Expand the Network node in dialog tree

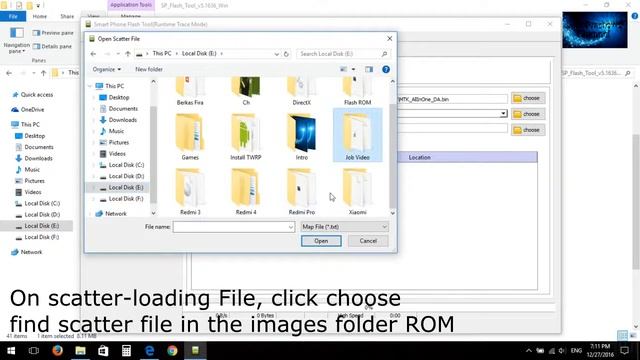pyautogui.click(x=90, y=214)
